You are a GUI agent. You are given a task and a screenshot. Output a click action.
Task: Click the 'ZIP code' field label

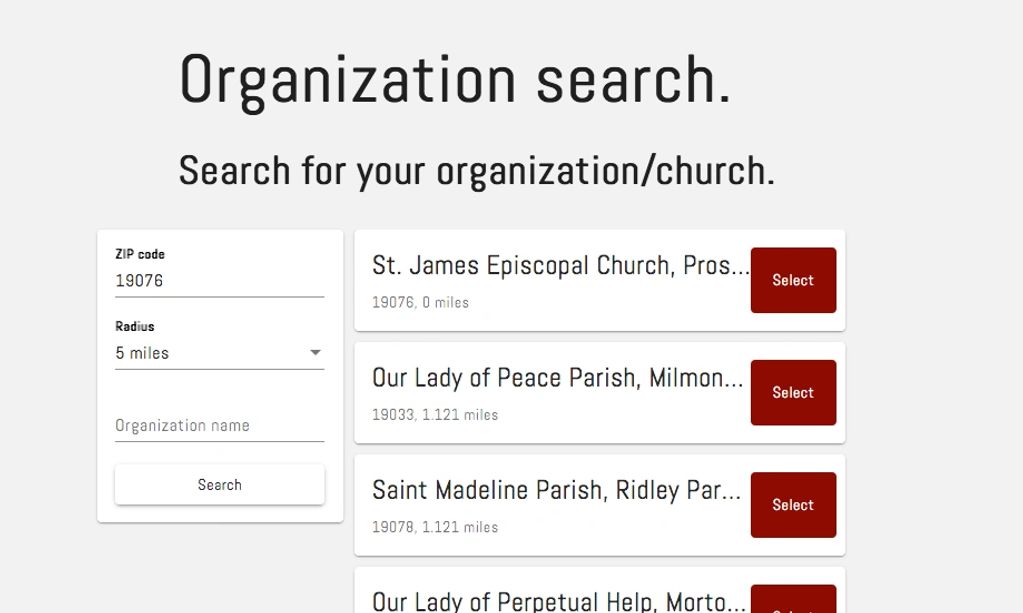coord(140,254)
